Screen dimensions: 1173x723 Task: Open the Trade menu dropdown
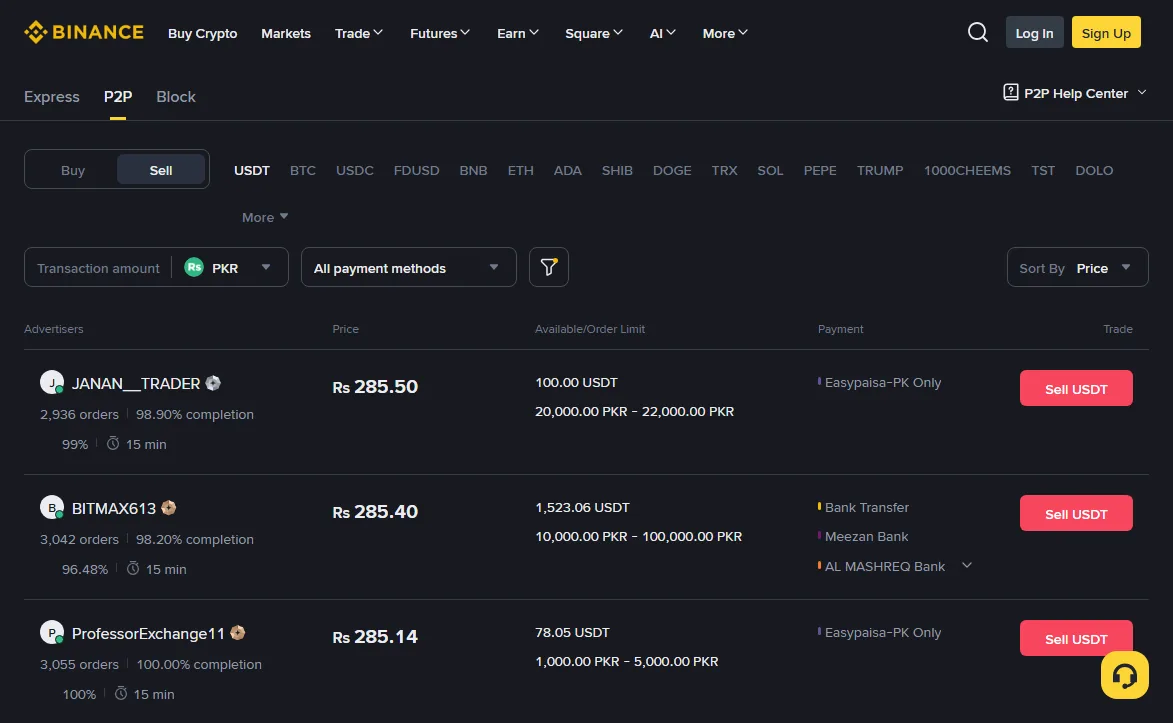pos(359,33)
